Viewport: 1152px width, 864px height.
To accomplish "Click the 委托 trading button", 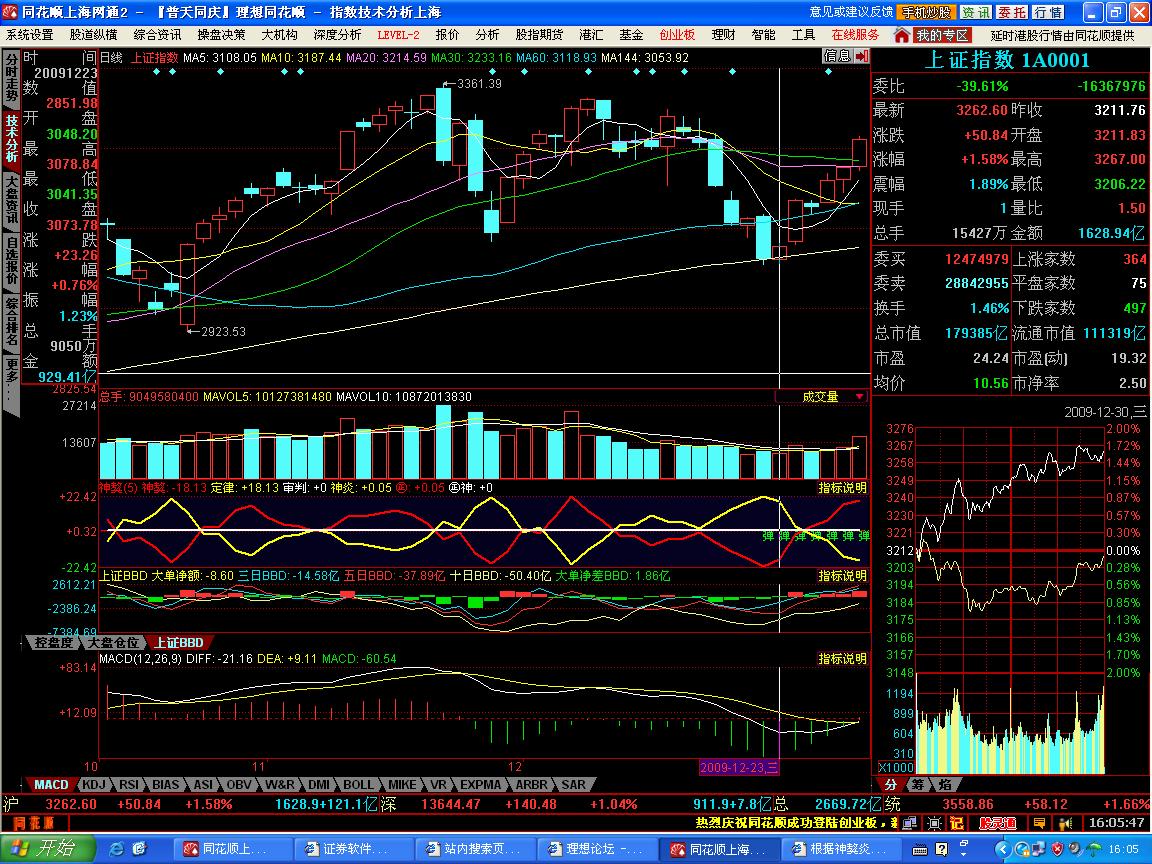I will pos(1012,12).
